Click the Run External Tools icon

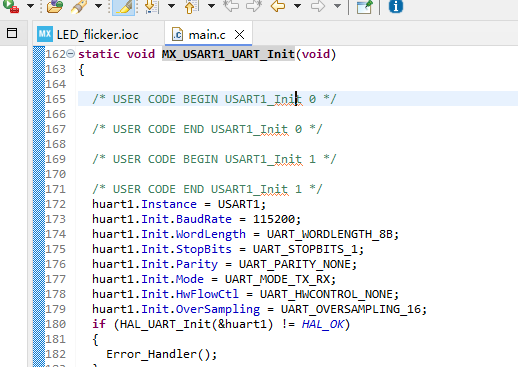[x=11, y=6]
